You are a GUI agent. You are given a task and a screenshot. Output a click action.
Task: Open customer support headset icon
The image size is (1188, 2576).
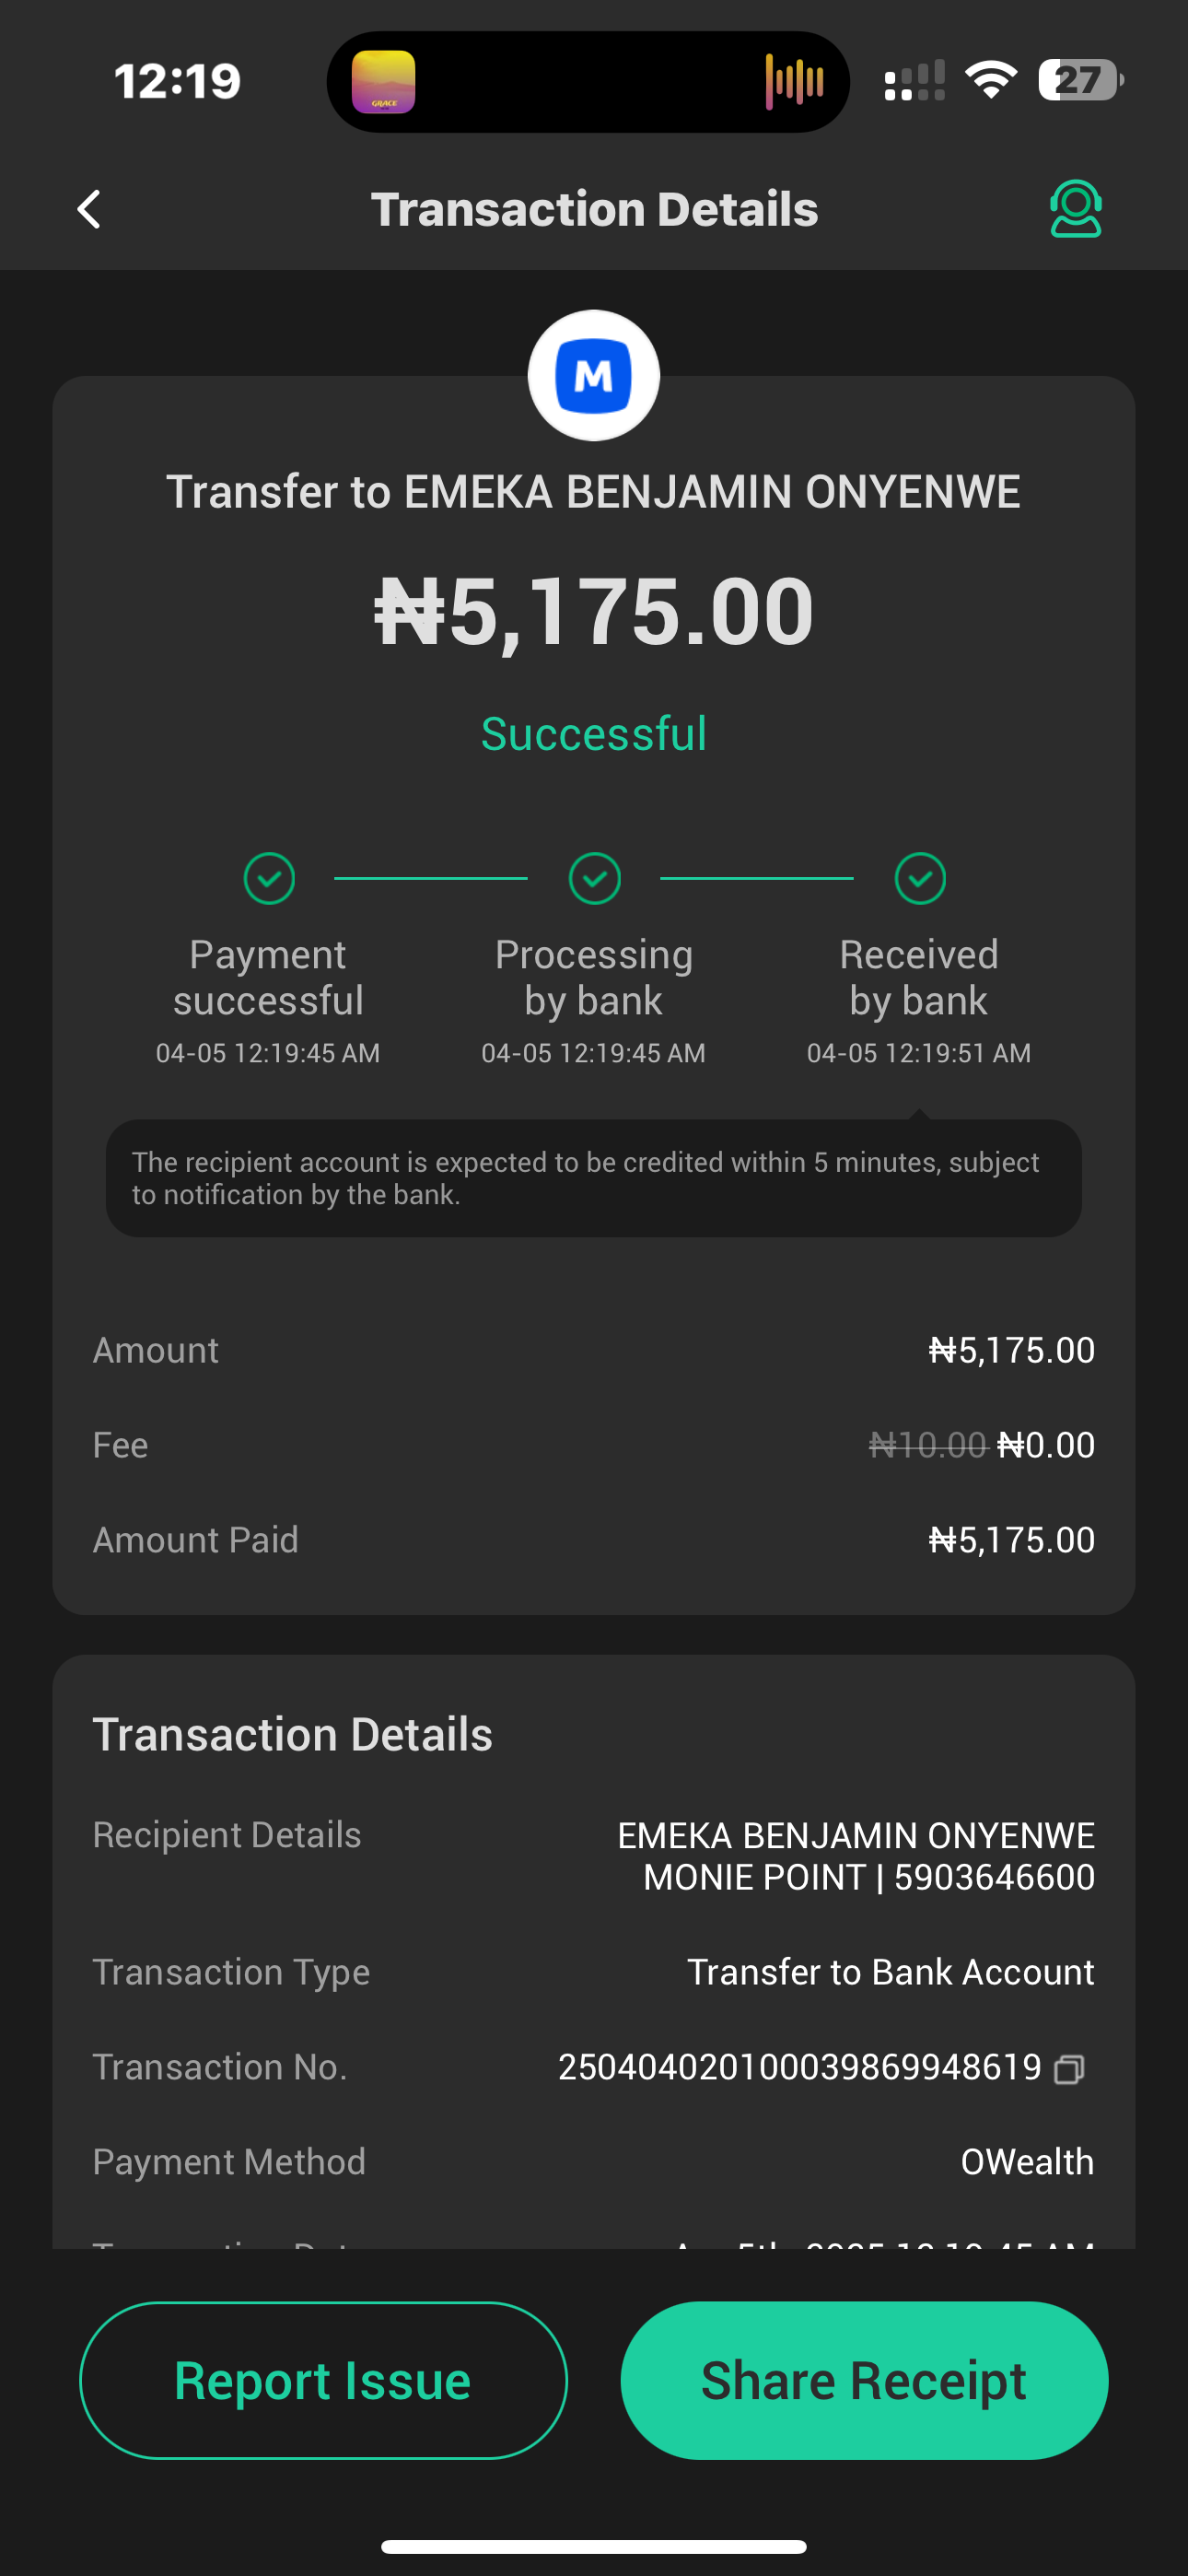coord(1075,209)
